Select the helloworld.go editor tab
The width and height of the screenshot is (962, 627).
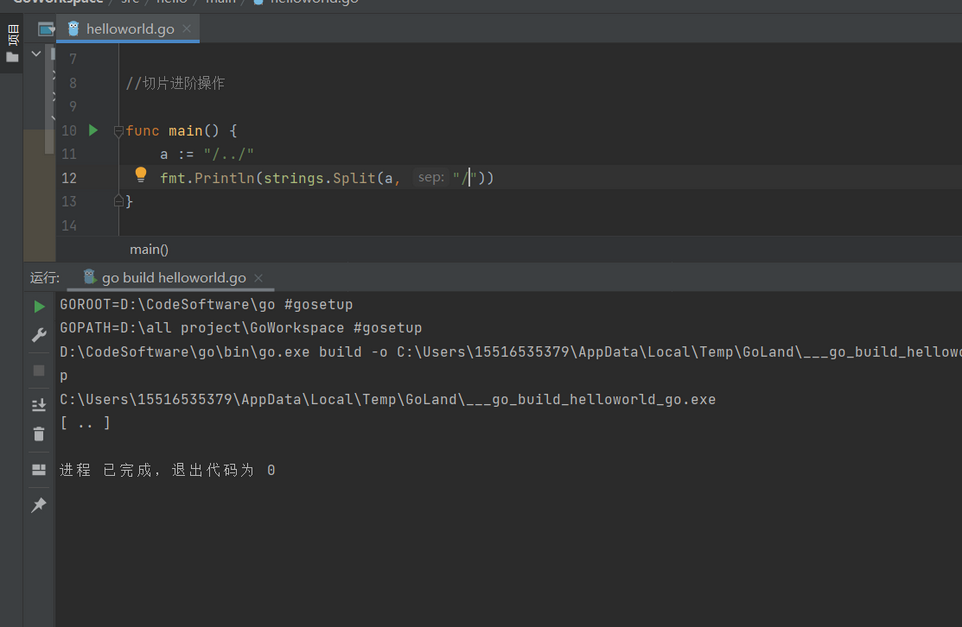129,29
